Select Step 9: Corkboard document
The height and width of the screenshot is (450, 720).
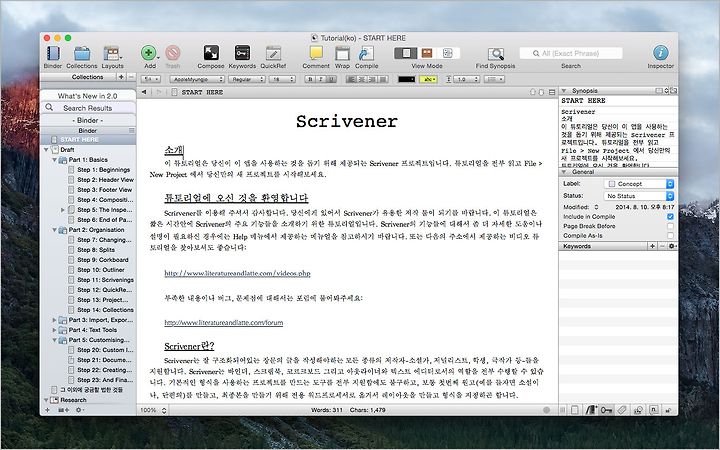coord(103,260)
